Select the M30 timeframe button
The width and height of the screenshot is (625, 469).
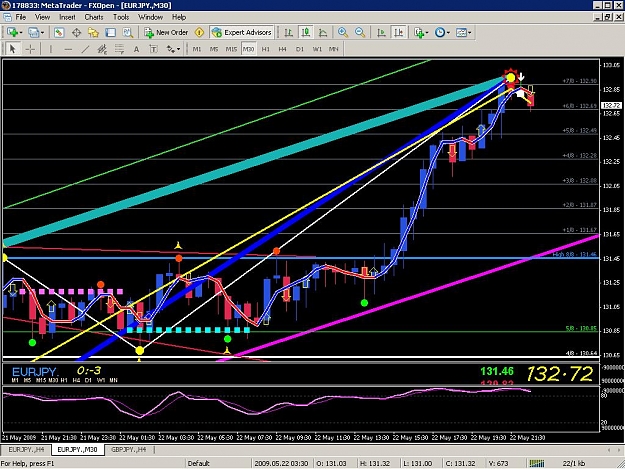coord(248,49)
